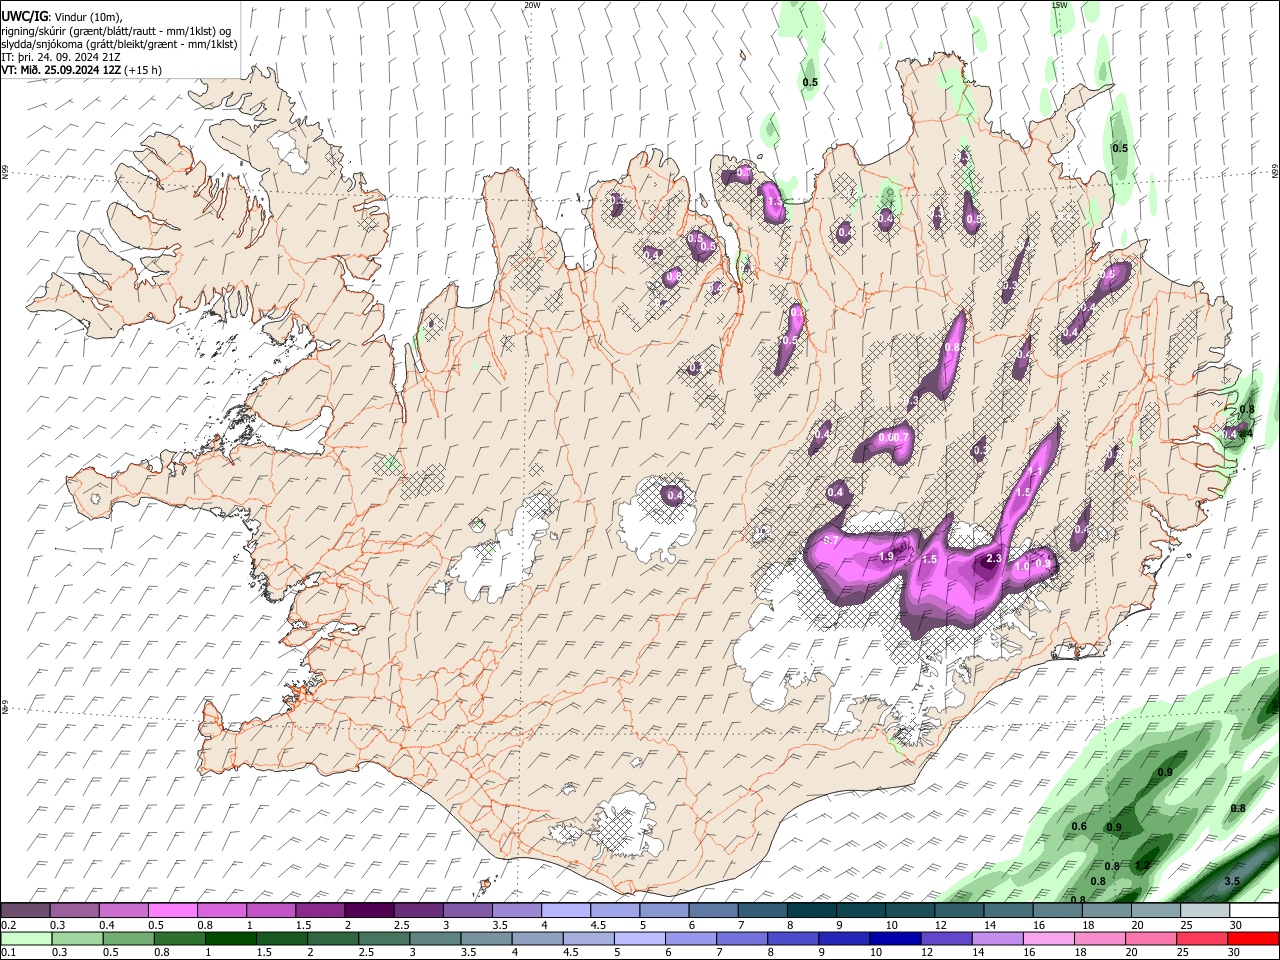Click the 0.2 label starting the purple scale
The width and height of the screenshot is (1280, 960).
point(9,925)
